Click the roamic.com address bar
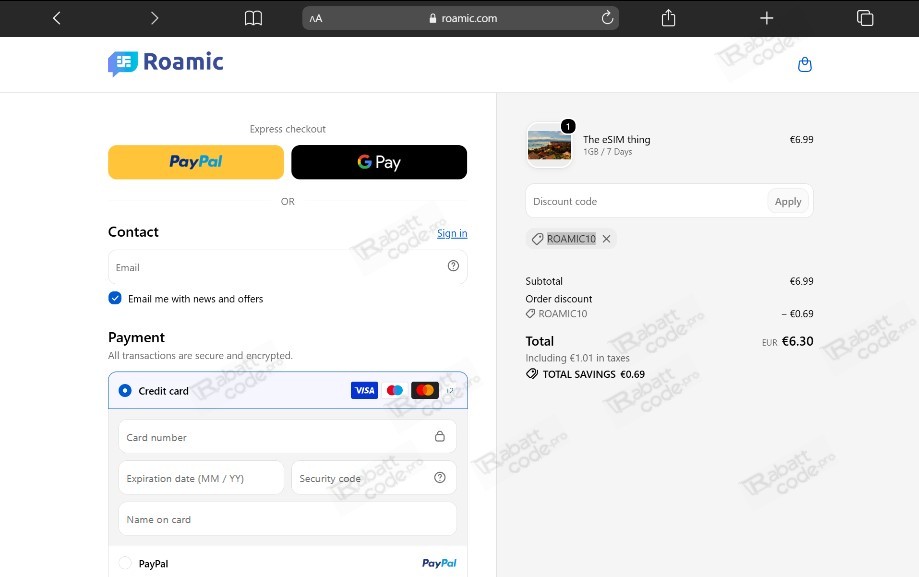Viewport: 919px width, 577px height. (x=461, y=18)
